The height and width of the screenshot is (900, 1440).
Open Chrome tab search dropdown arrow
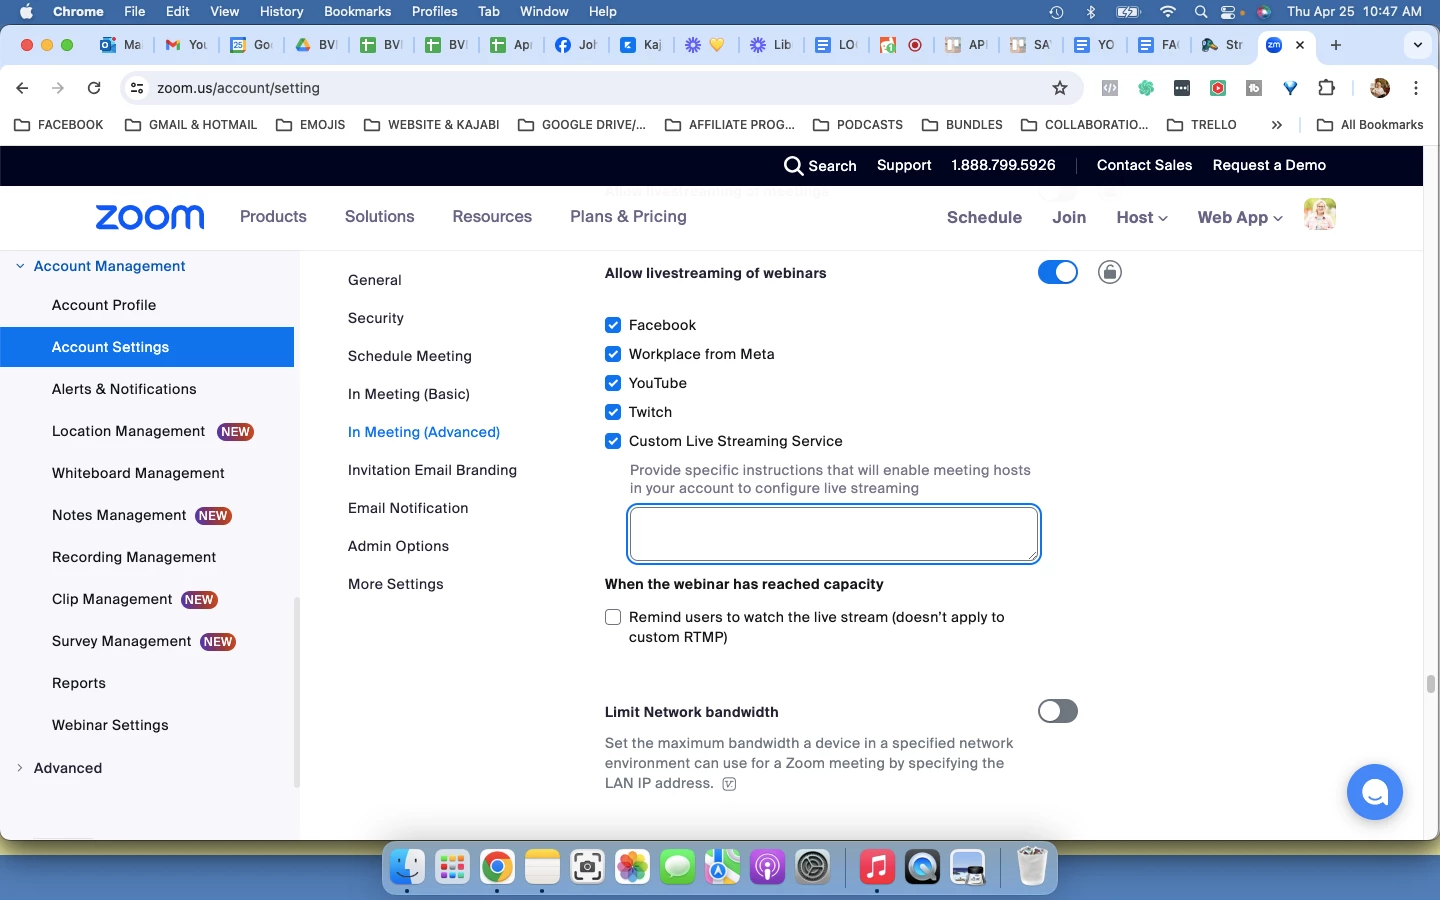[x=1417, y=45]
